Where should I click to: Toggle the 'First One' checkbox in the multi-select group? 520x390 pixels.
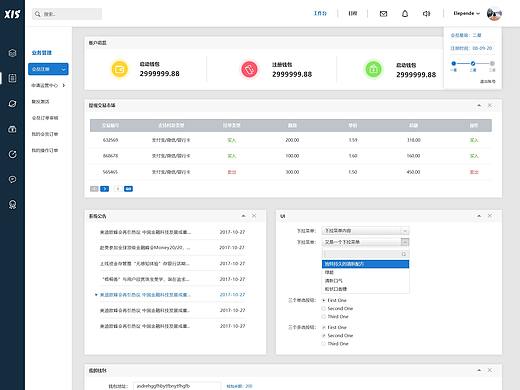[324, 327]
